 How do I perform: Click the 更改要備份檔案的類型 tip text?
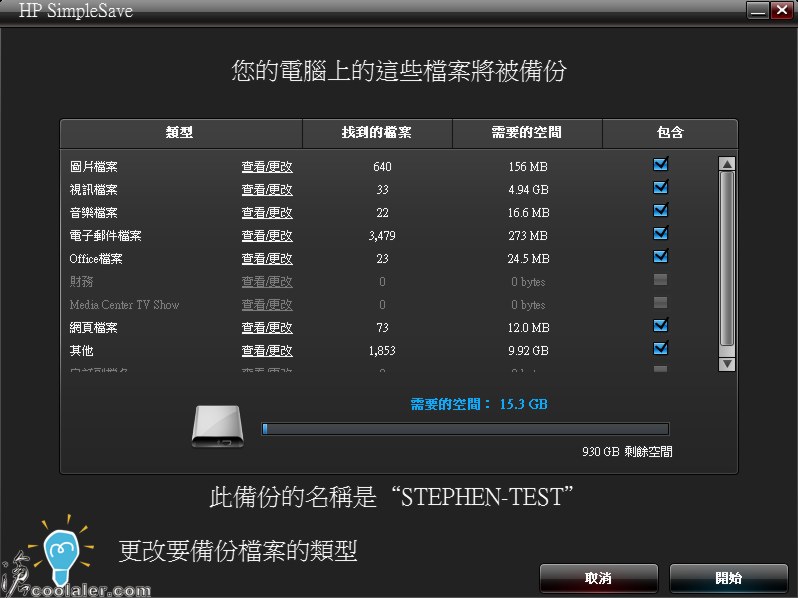(238, 551)
